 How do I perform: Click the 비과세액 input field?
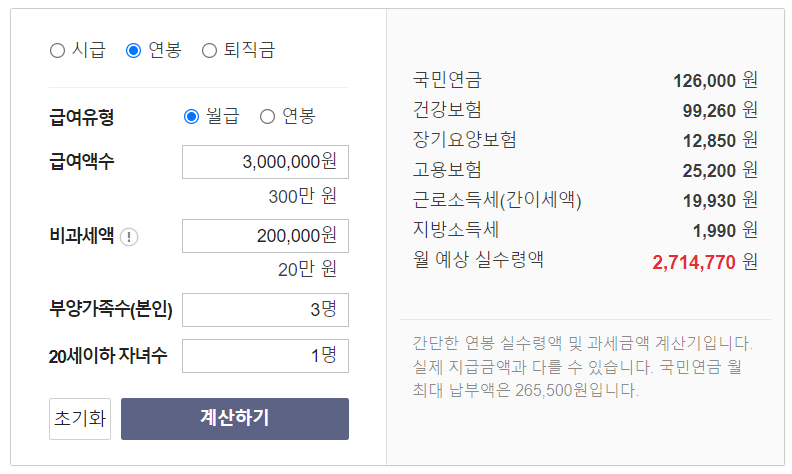pos(265,236)
